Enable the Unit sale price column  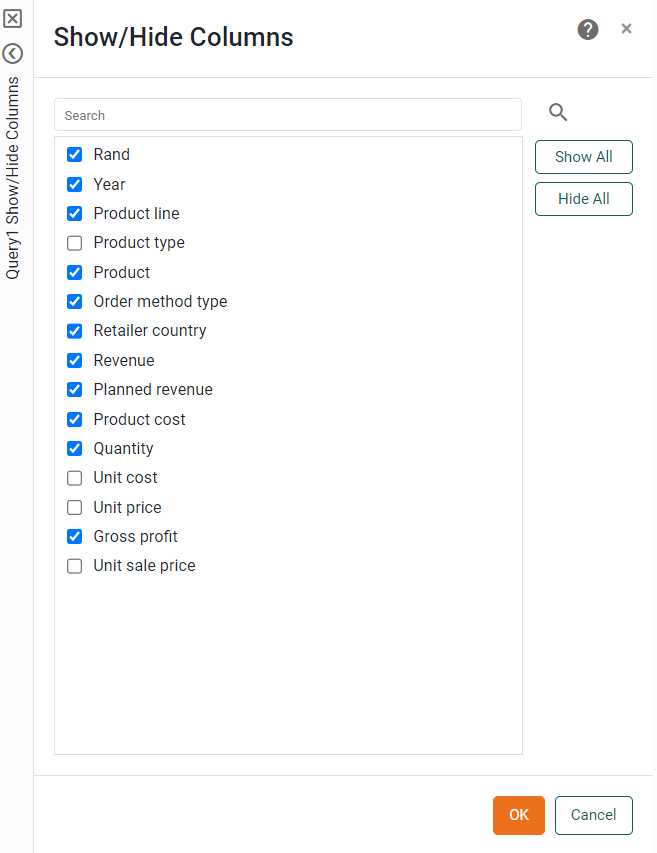click(x=74, y=565)
